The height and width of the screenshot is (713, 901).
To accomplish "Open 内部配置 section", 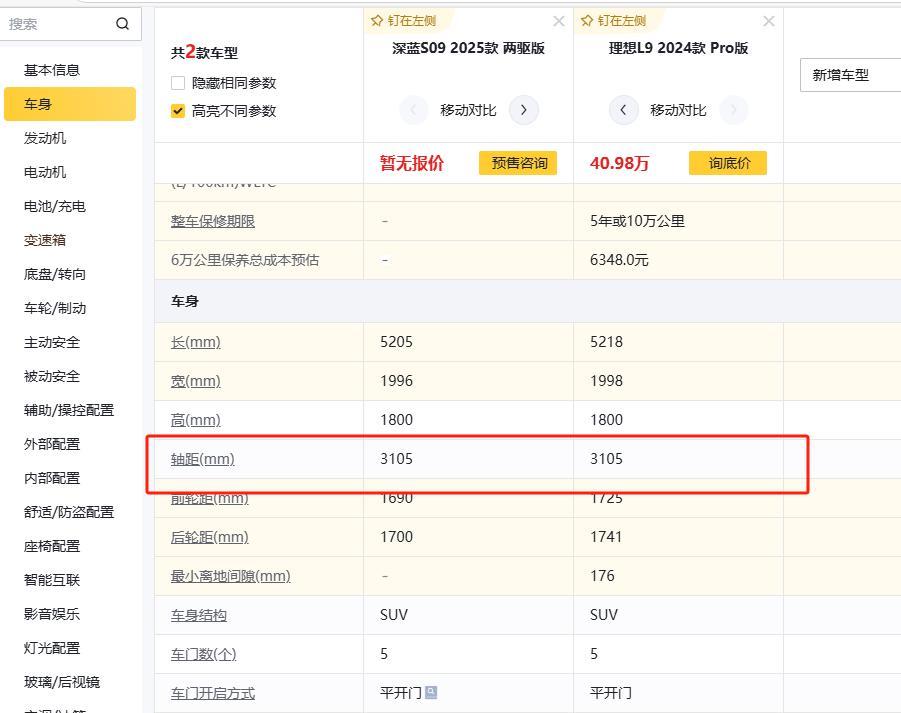I will (x=52, y=478).
